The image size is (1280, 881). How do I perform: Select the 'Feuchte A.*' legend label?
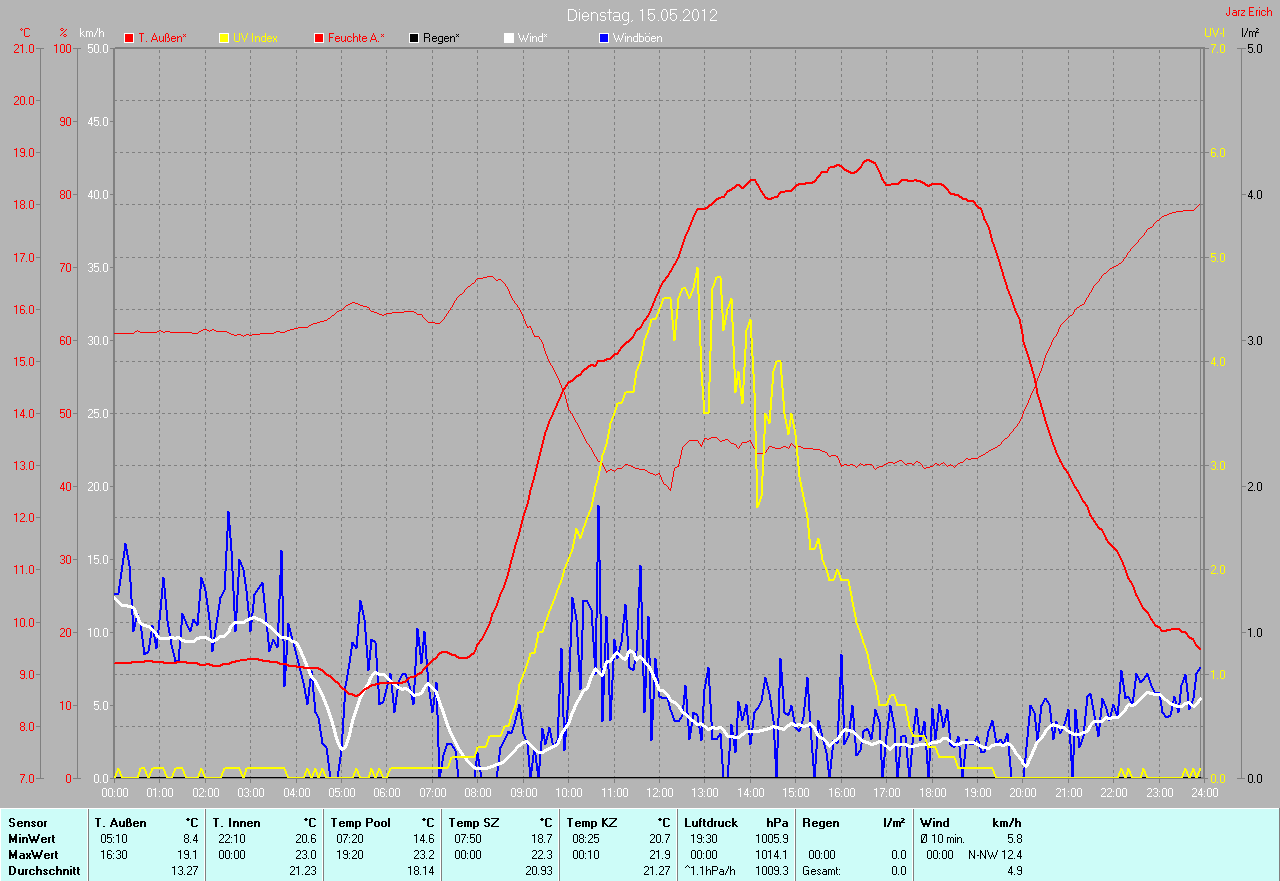tap(357, 38)
